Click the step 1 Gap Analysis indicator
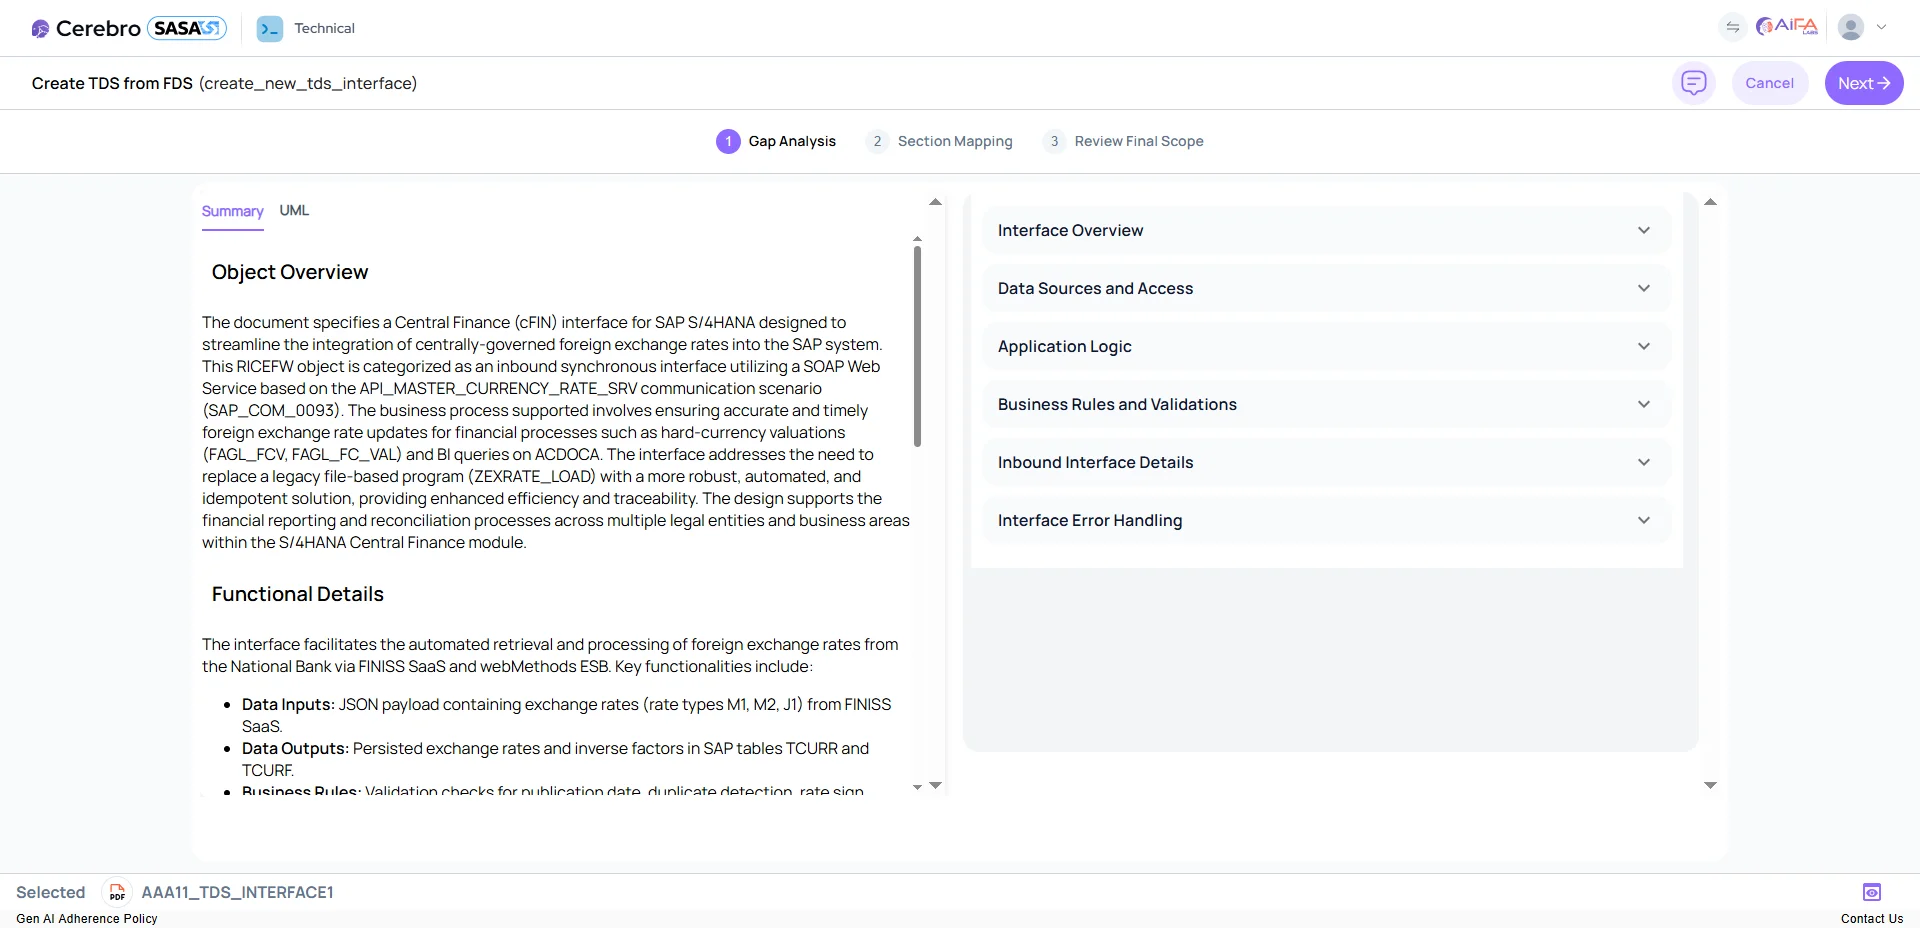 [728, 141]
